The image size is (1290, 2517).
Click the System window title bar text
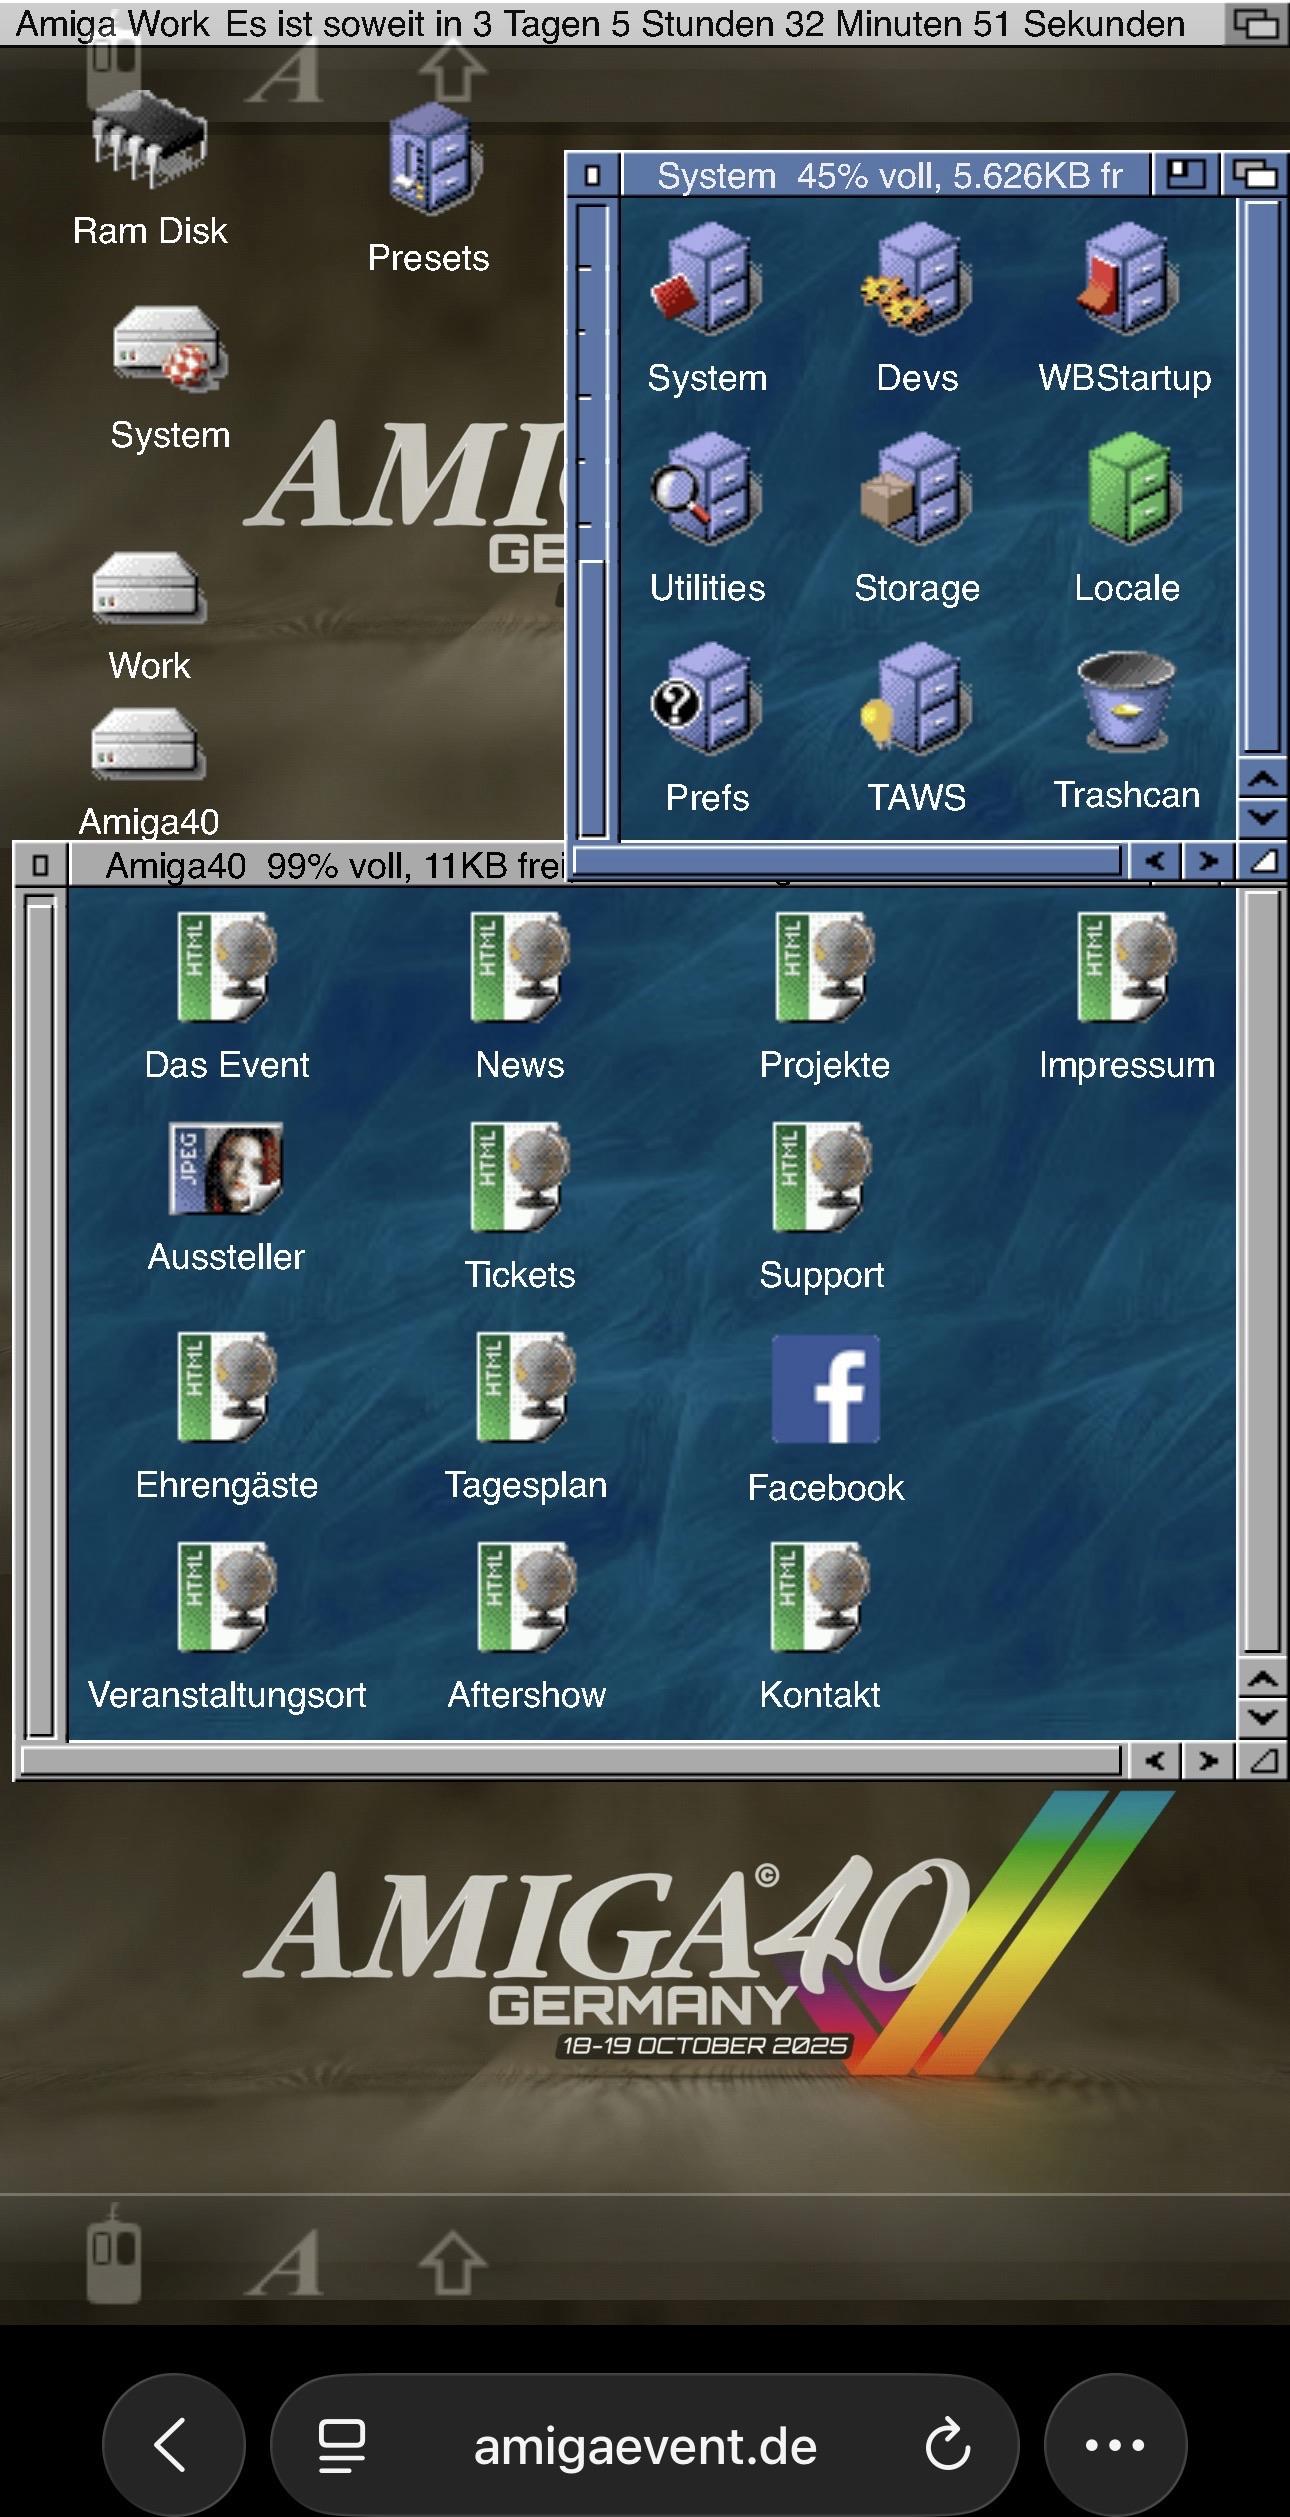[889, 176]
